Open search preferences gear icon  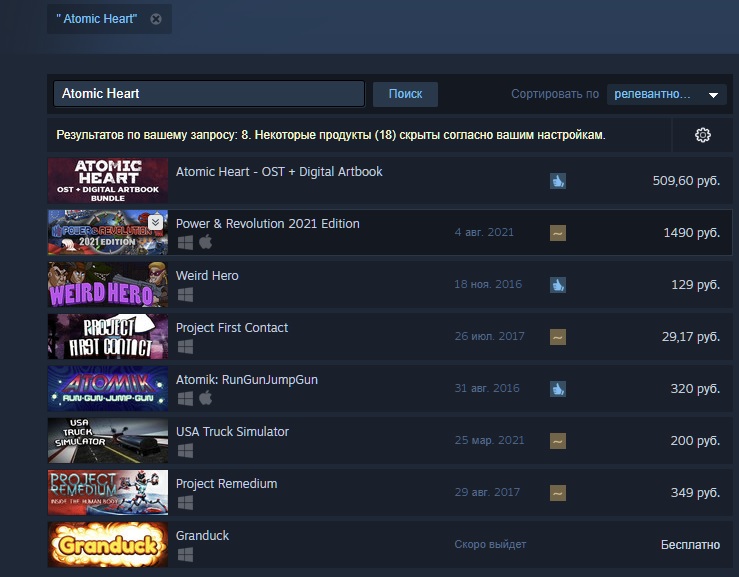[703, 135]
